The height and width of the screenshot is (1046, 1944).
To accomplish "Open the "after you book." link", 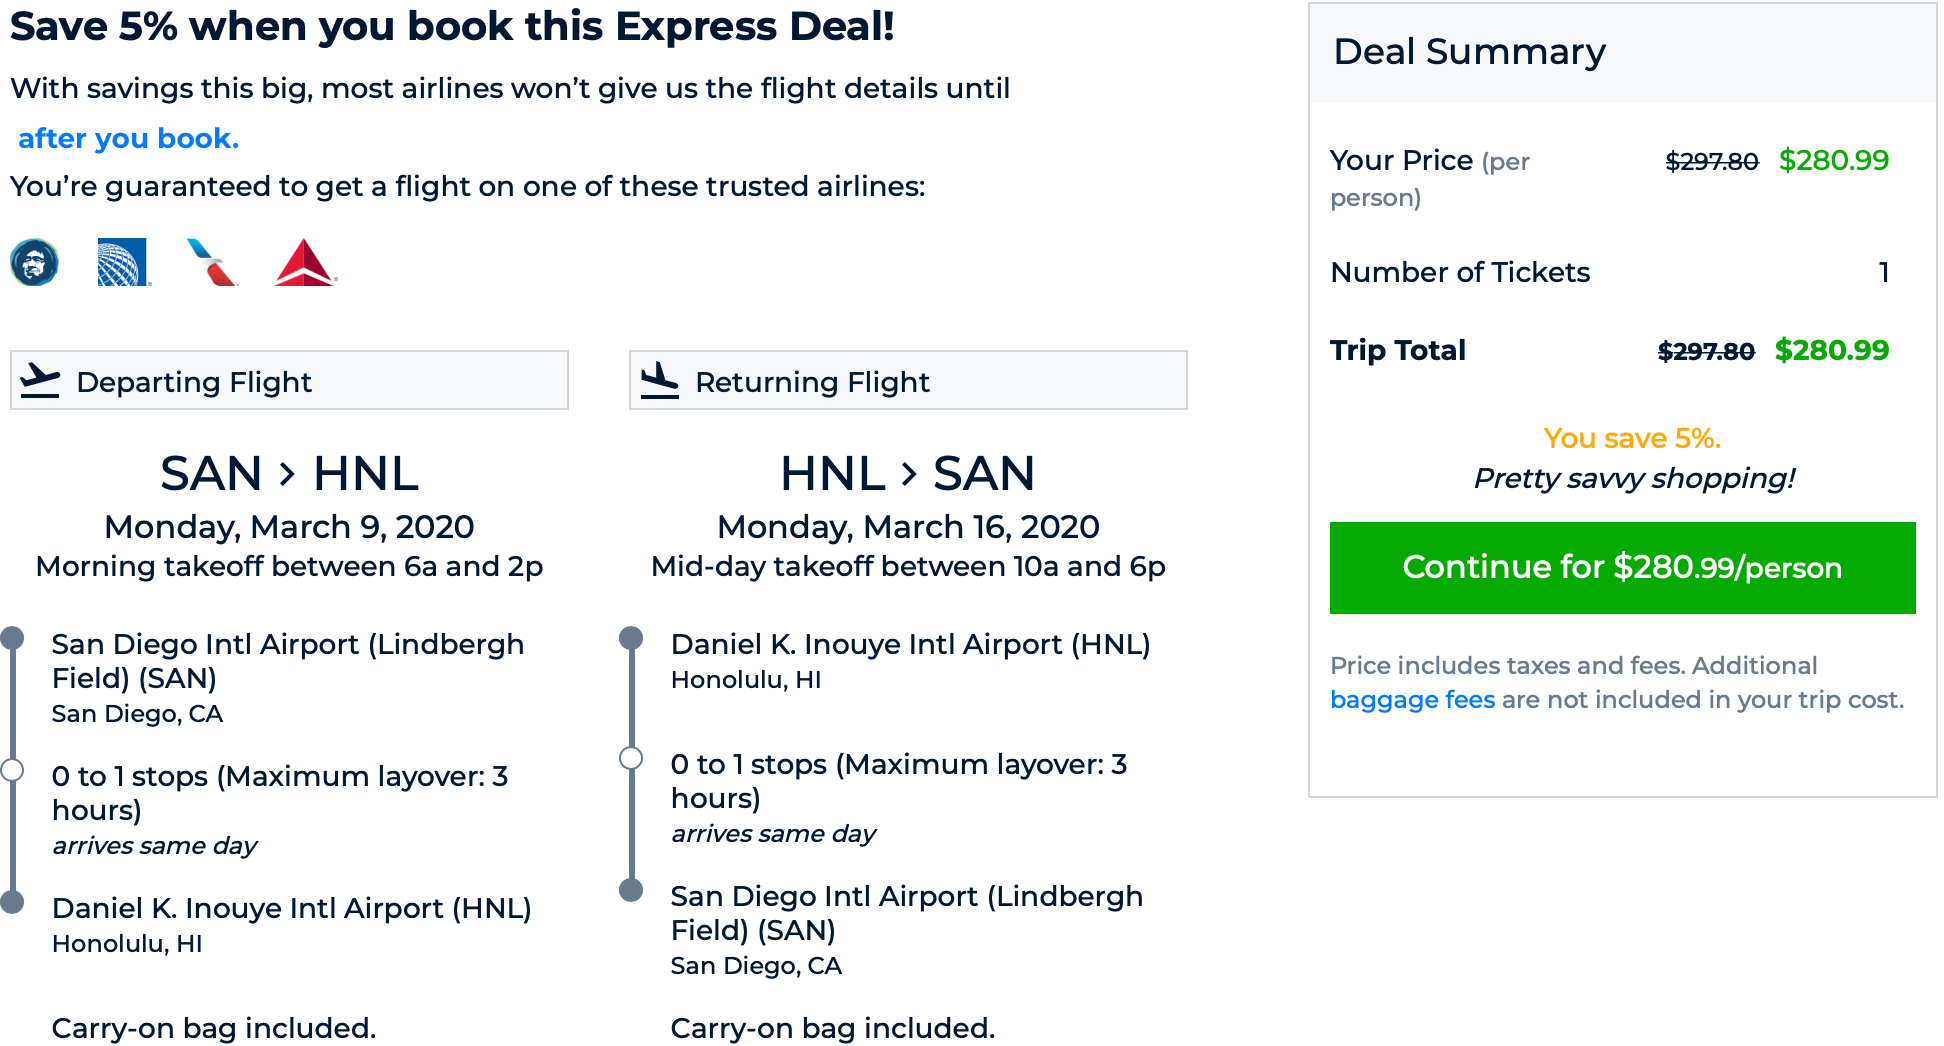I will tap(128, 138).
